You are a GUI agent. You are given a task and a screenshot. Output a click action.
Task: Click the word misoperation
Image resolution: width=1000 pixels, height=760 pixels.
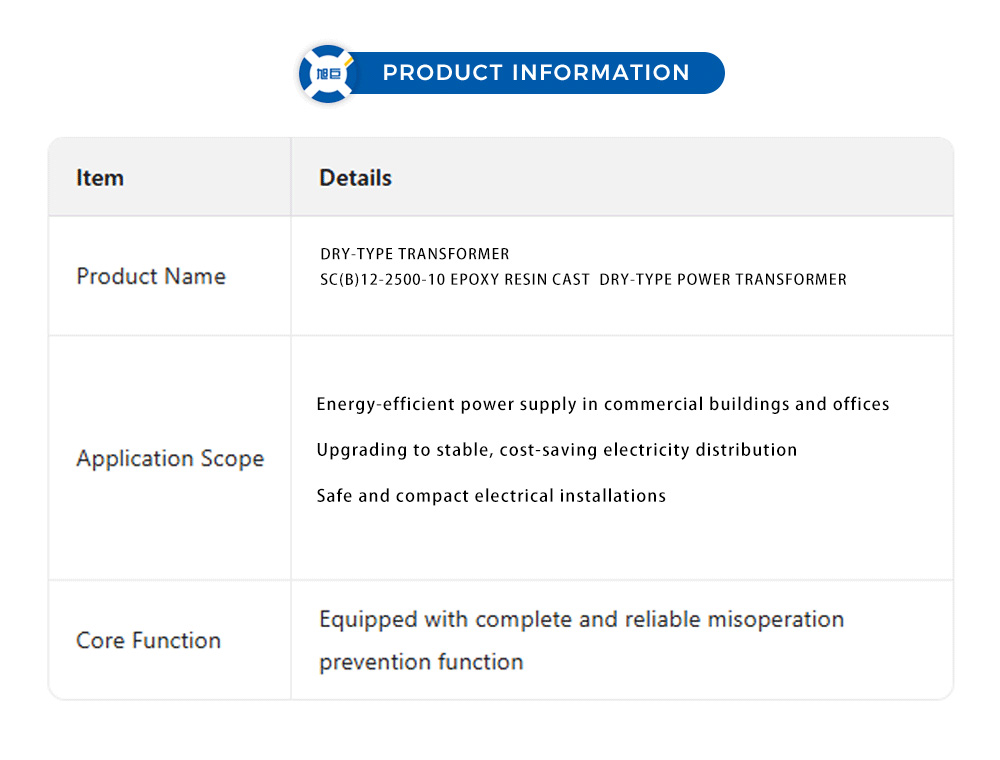775,620
